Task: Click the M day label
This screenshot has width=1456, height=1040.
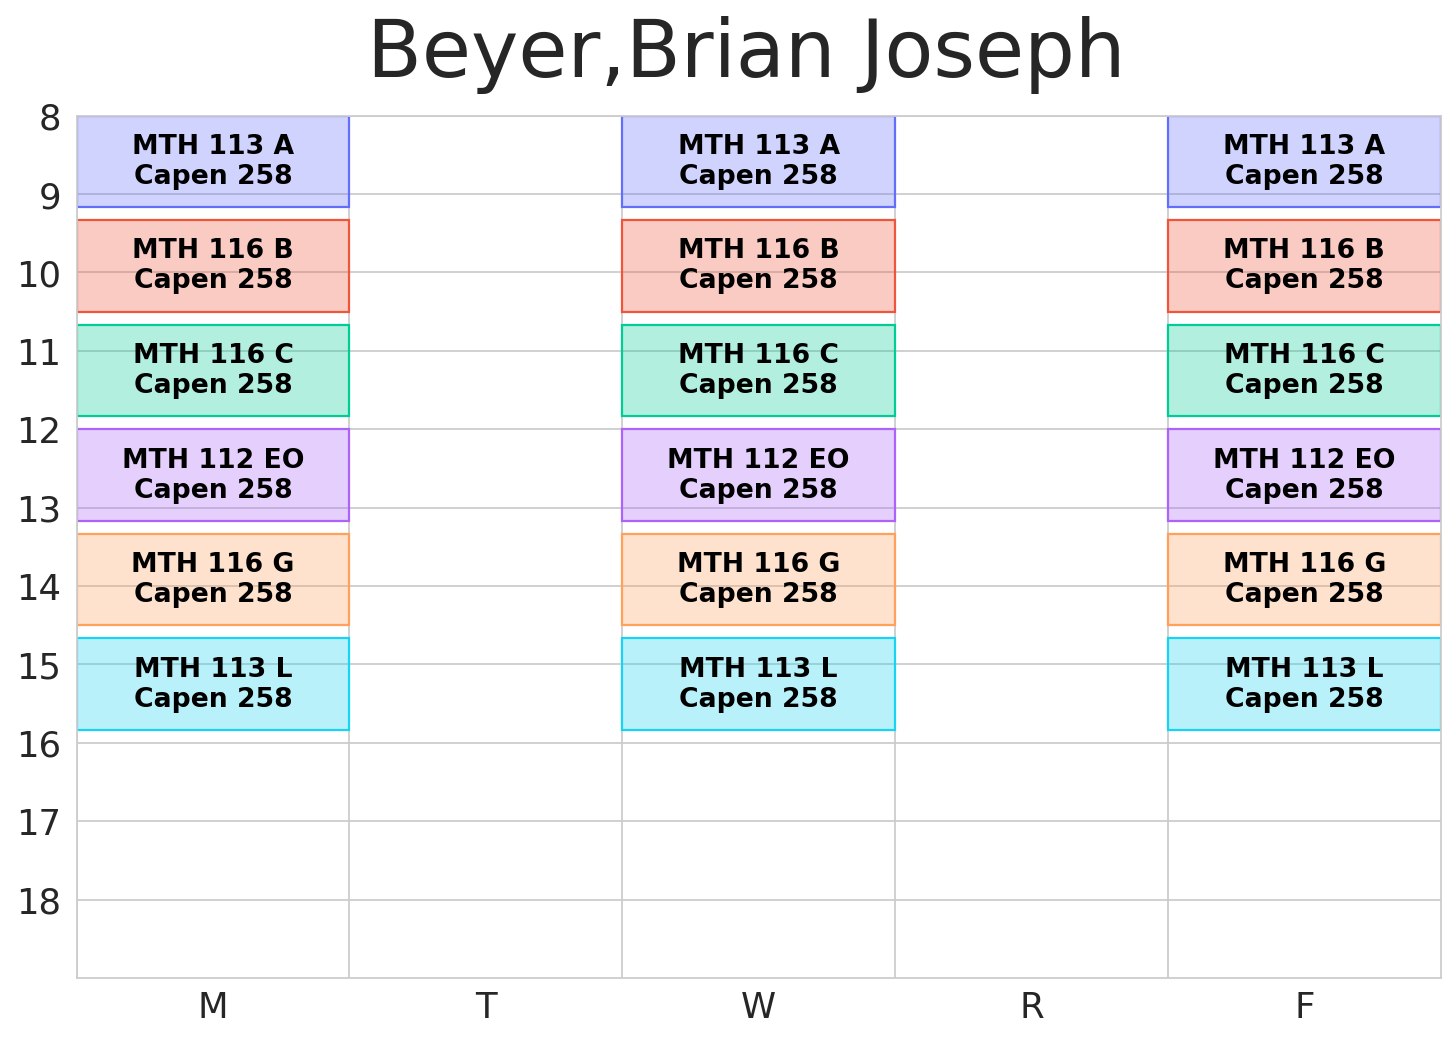Action: (213, 1006)
